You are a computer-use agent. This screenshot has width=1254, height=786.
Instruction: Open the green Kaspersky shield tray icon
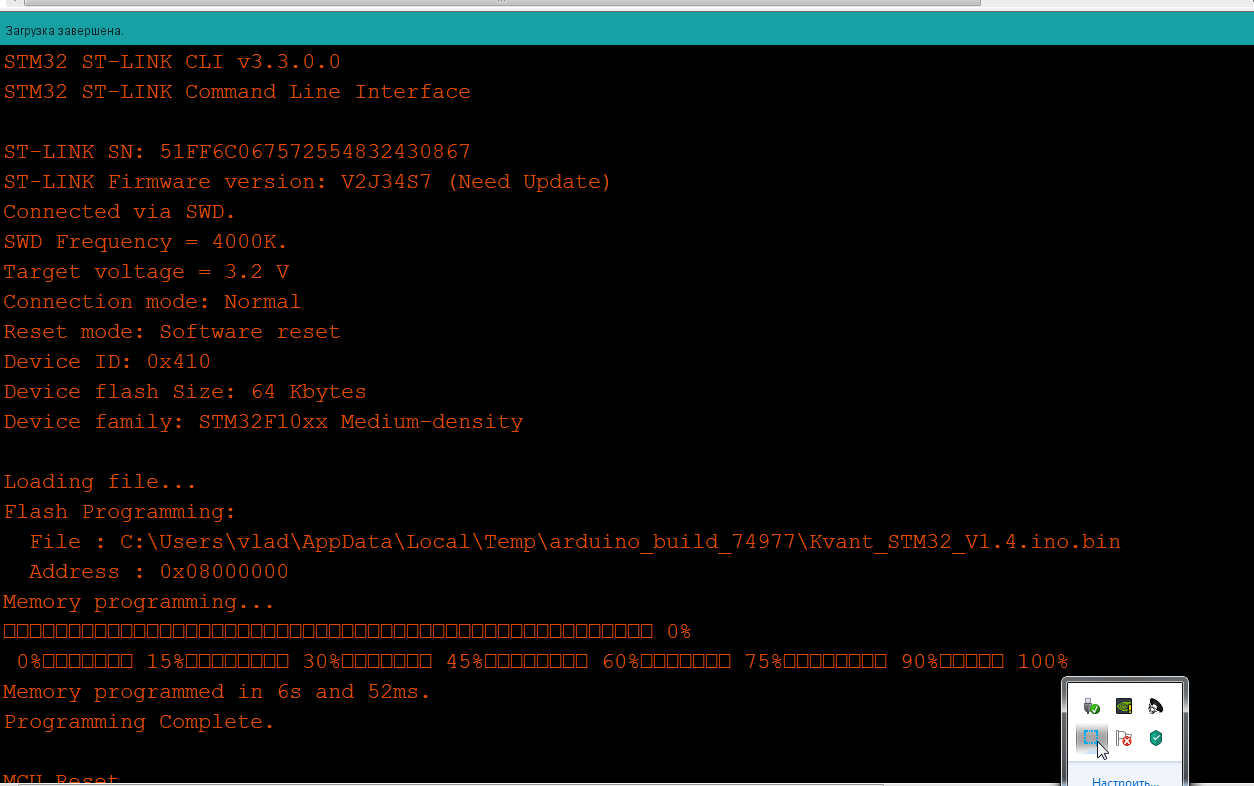[1156, 738]
